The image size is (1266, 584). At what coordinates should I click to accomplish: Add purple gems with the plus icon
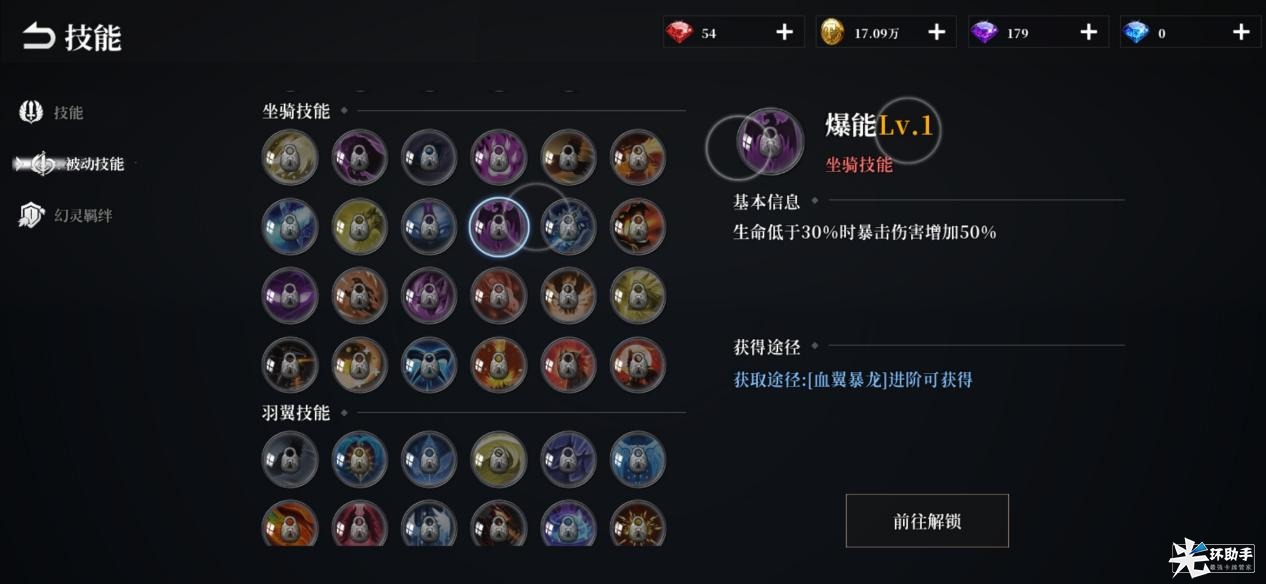pos(1088,32)
